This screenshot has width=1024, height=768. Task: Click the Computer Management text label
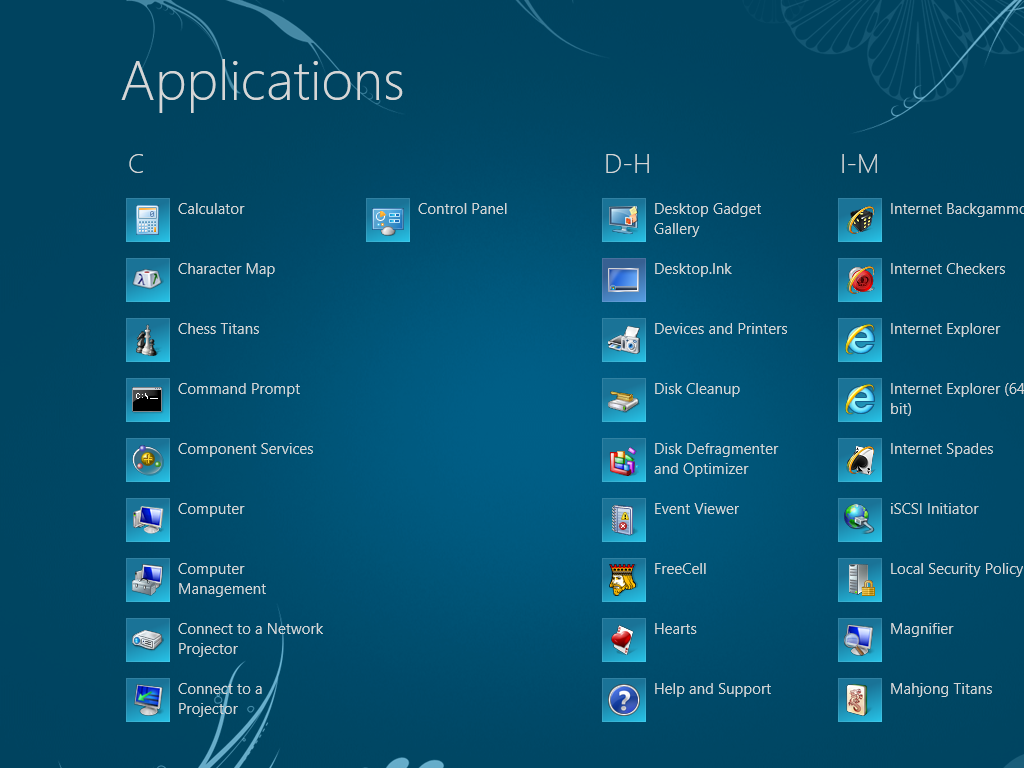pos(221,579)
